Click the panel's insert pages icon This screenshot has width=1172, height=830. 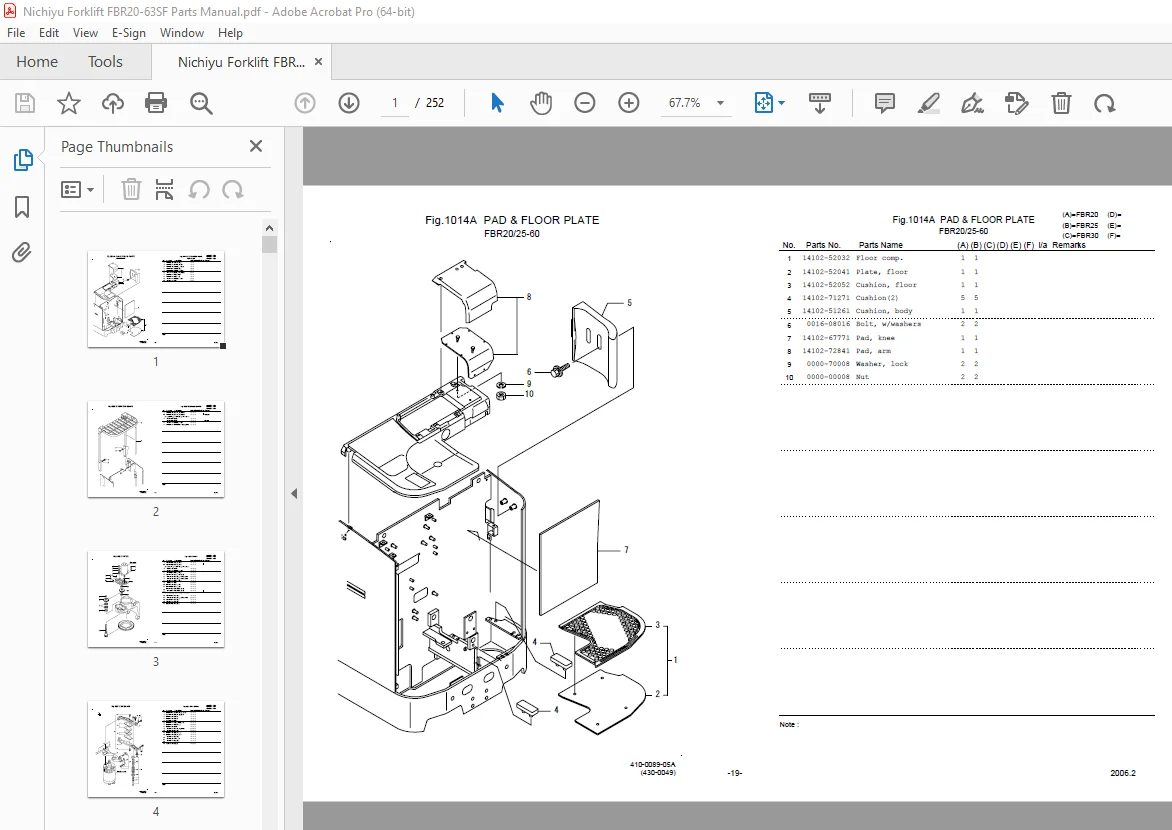(164, 190)
